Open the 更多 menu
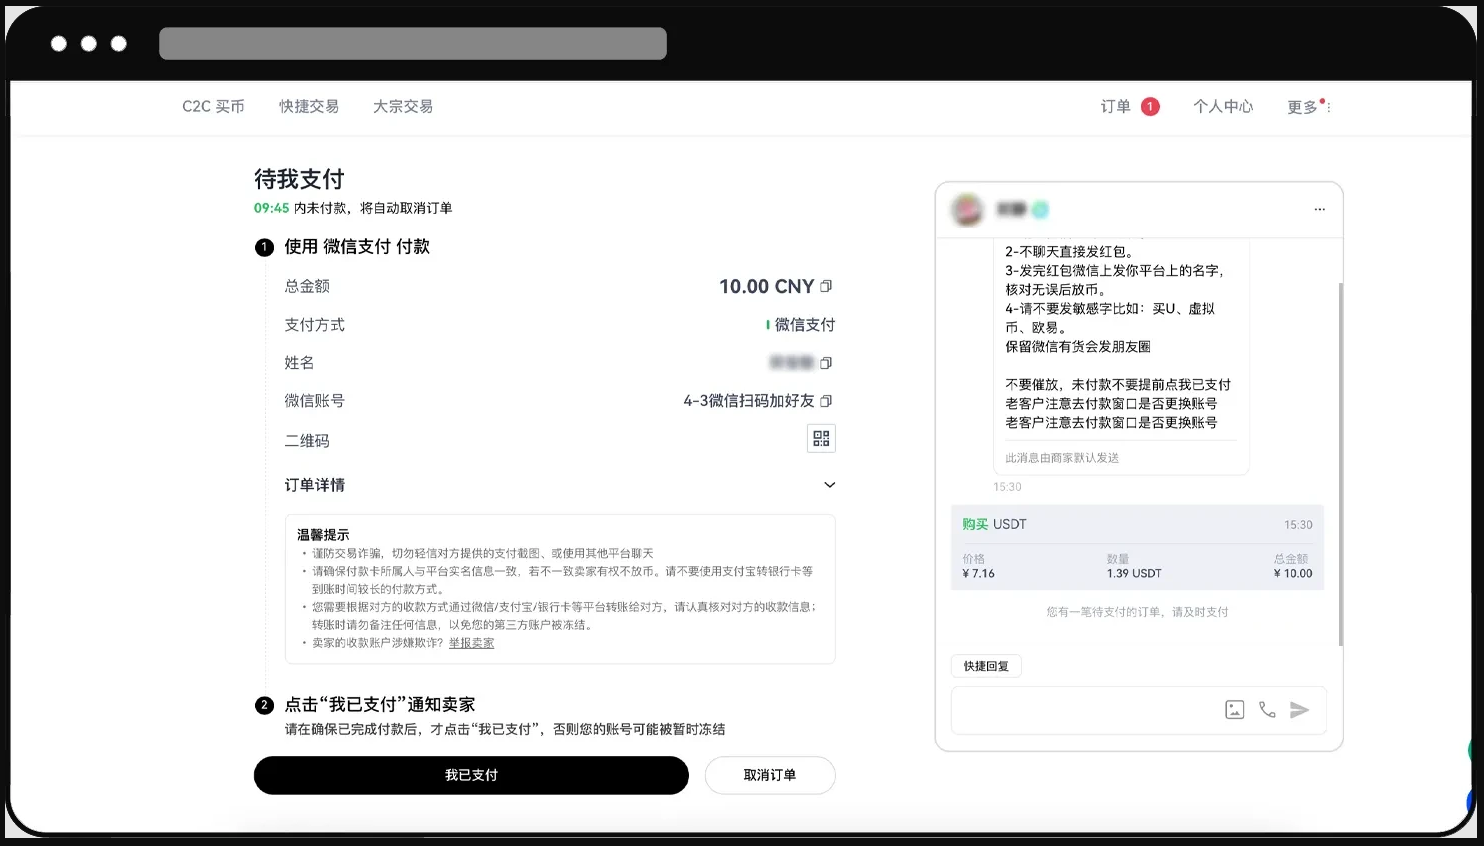 pyautogui.click(x=1307, y=107)
